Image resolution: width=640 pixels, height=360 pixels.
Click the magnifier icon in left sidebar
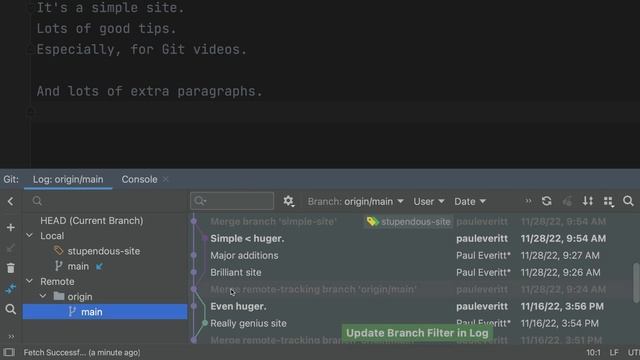[x=11, y=309]
